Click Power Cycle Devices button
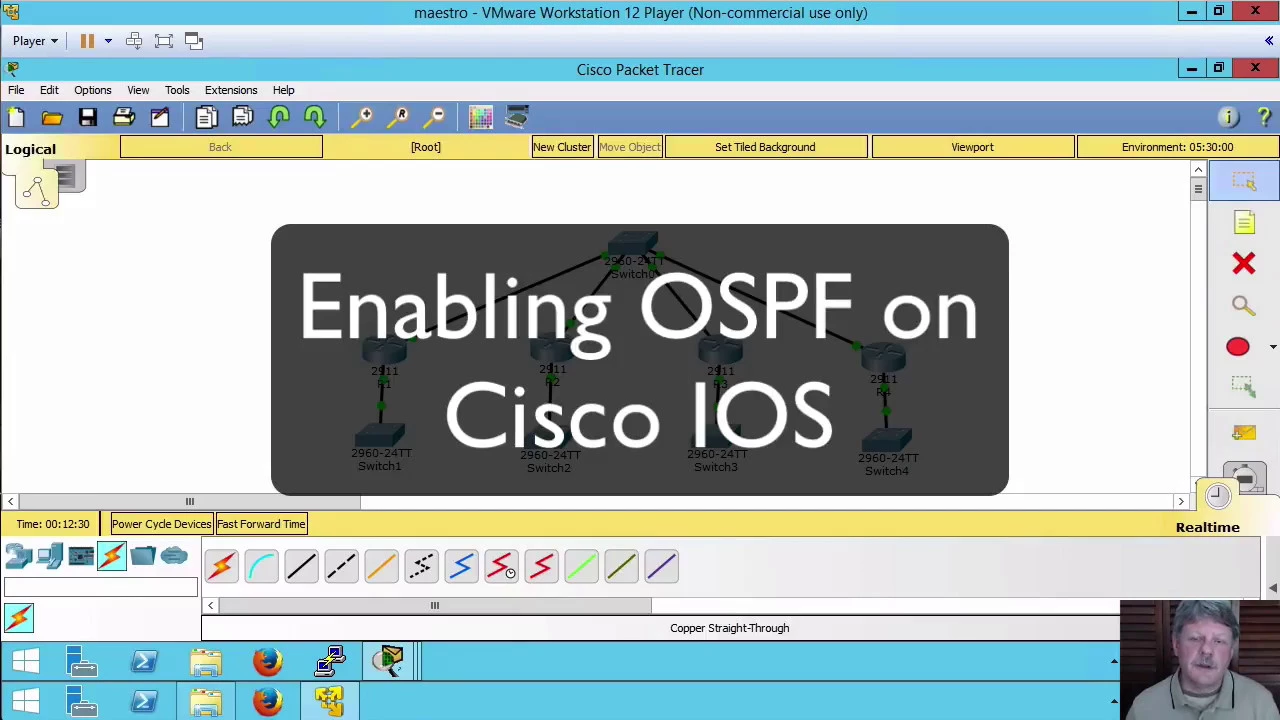Screen dimensions: 1280x720 point(161,524)
